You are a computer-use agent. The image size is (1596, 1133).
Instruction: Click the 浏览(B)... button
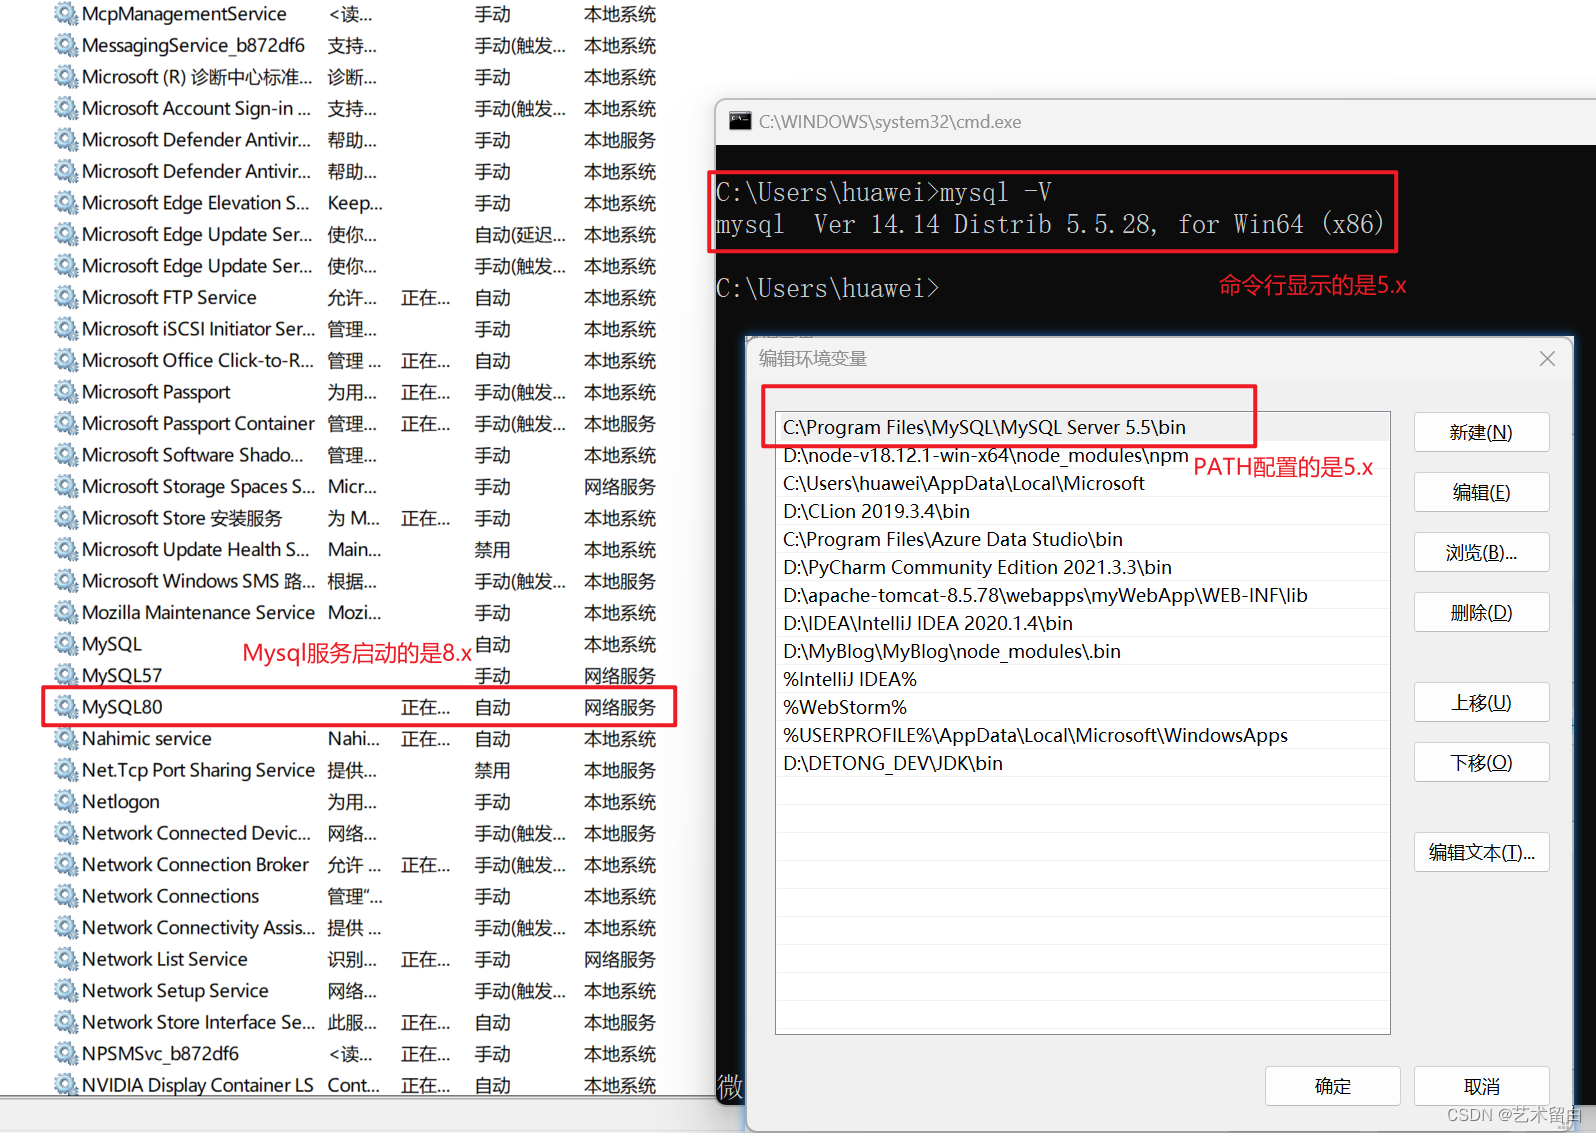(1481, 552)
